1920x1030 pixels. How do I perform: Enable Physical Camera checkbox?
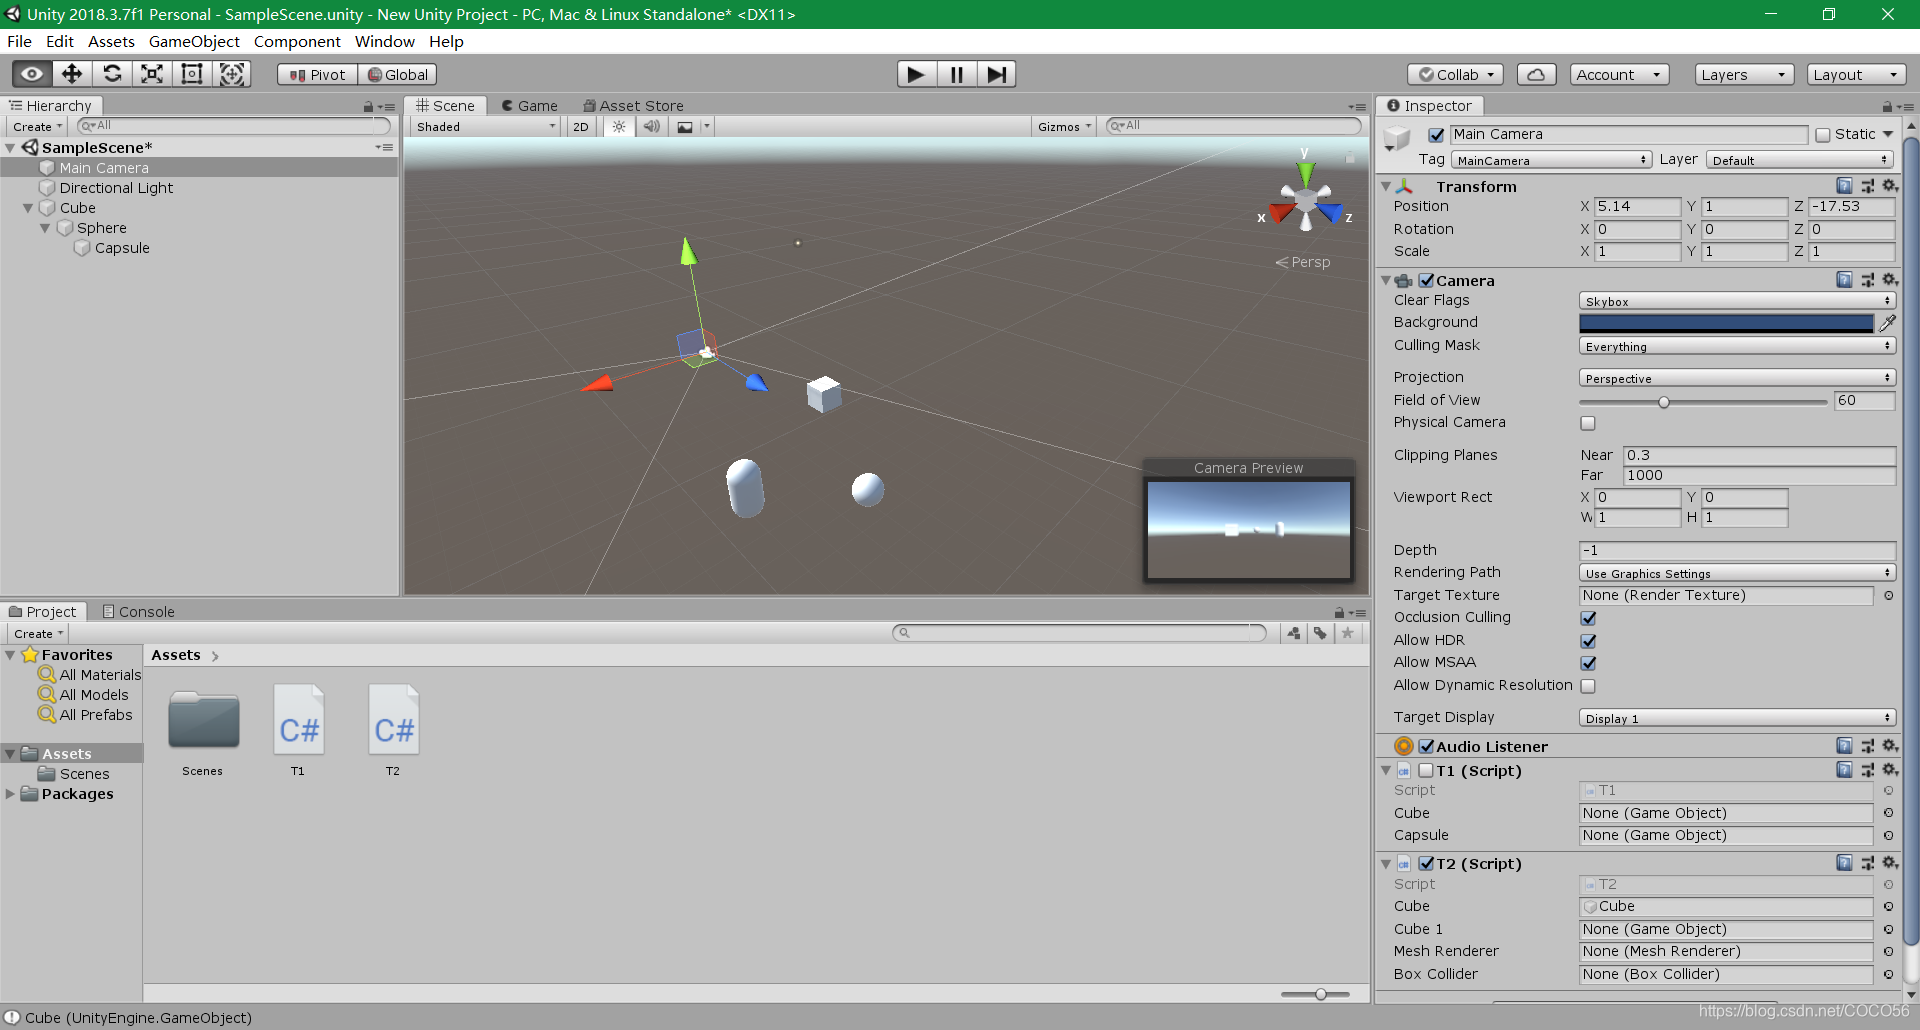[x=1588, y=423]
